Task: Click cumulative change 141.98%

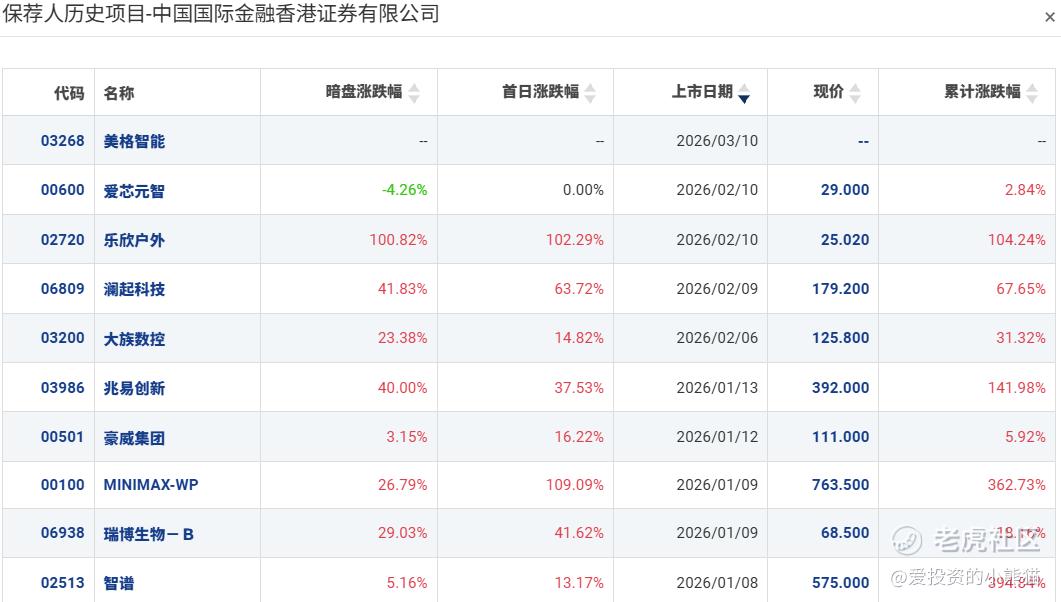Action: [x=1017, y=388]
